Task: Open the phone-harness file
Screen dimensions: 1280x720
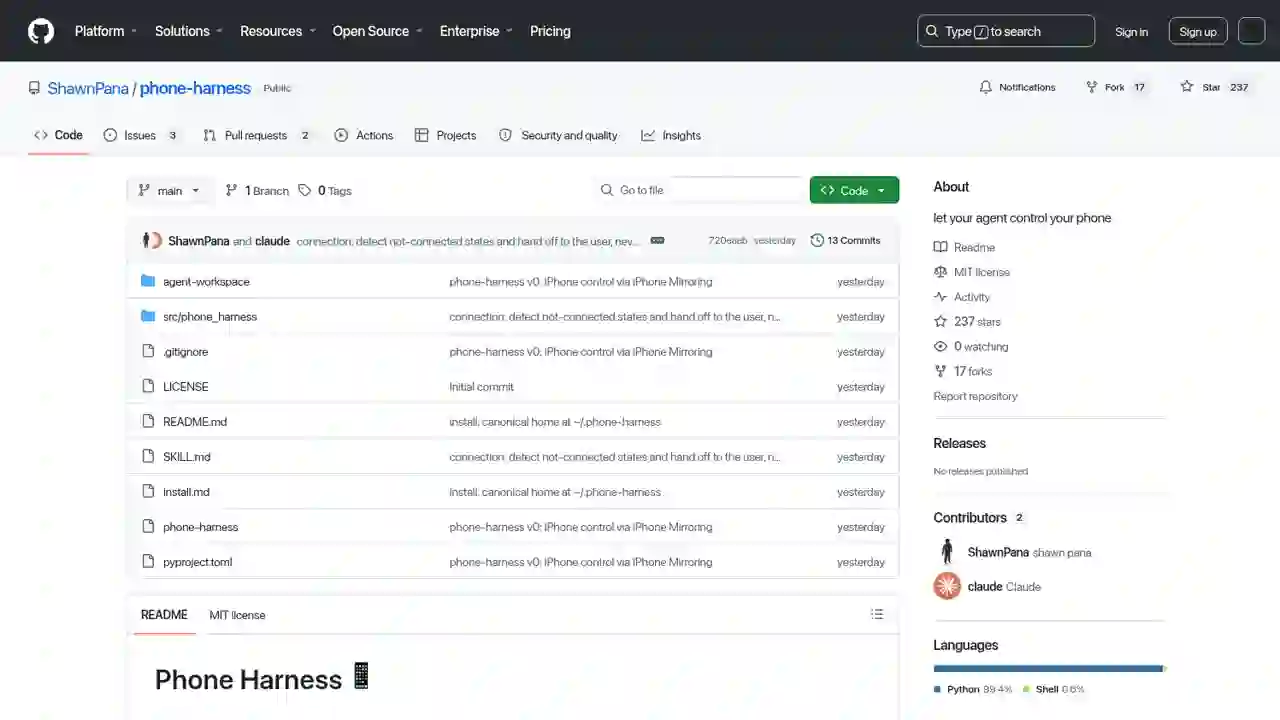Action: pyautogui.click(x=200, y=526)
